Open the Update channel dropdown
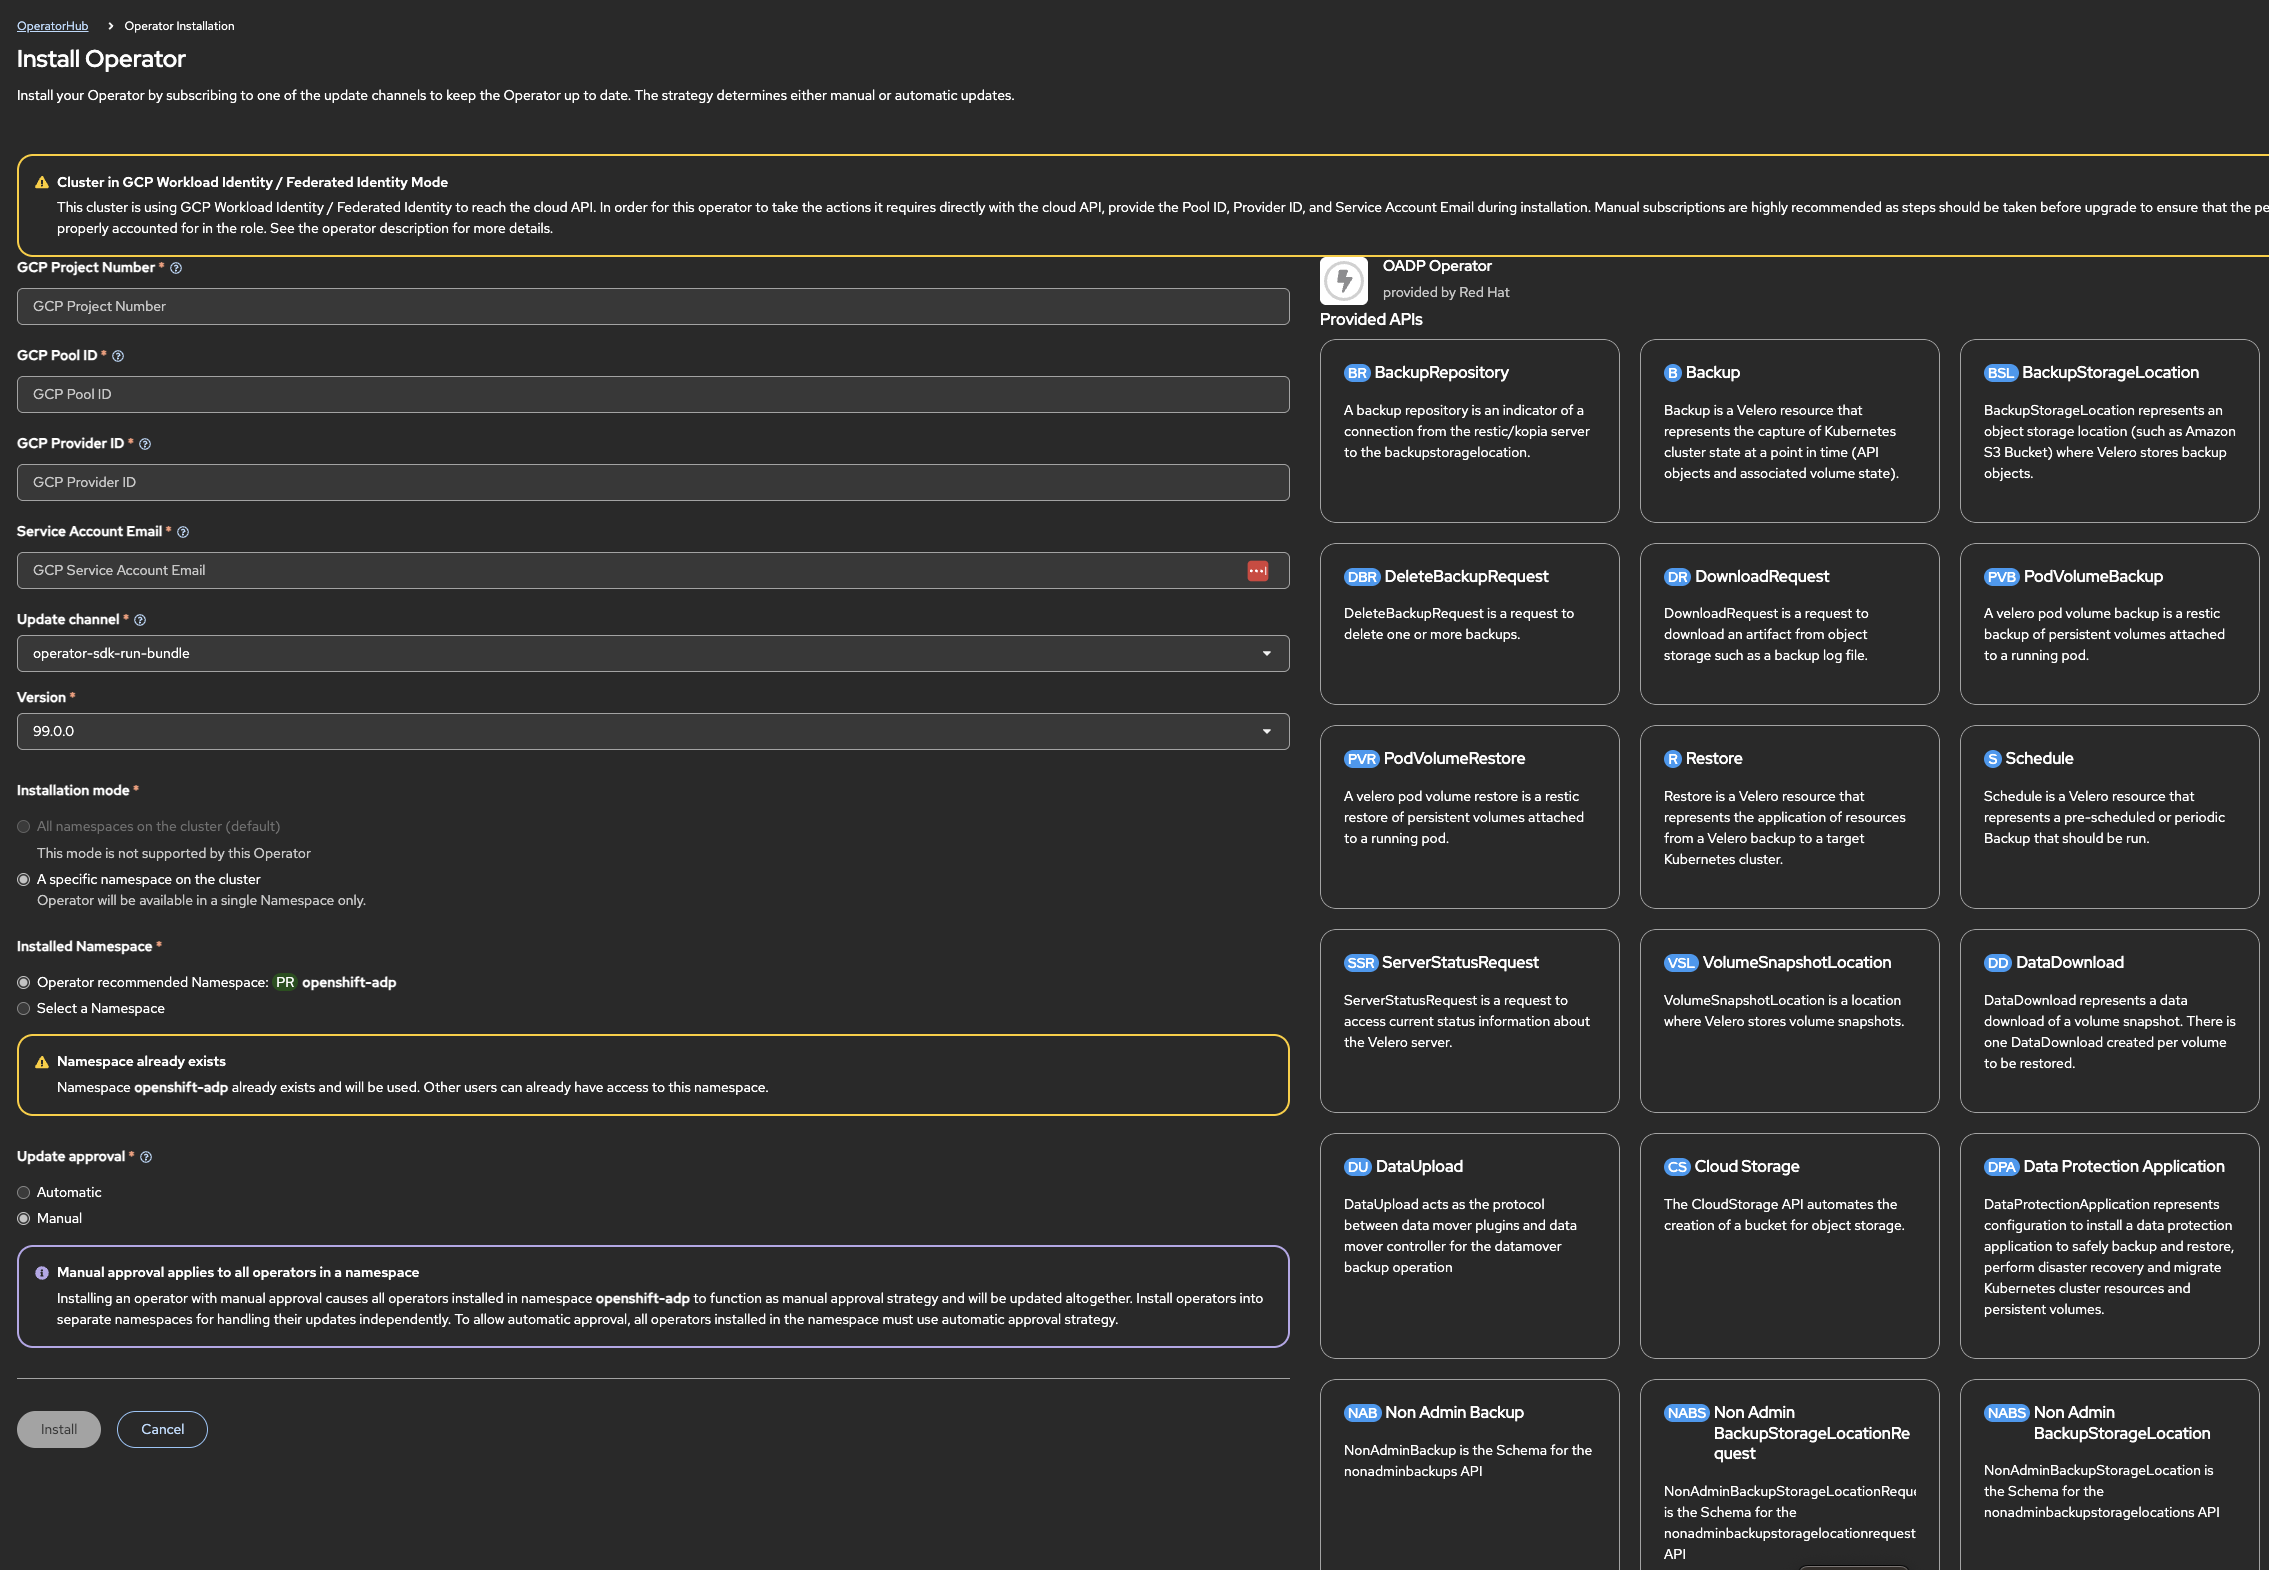The image size is (2269, 1570). pos(652,653)
